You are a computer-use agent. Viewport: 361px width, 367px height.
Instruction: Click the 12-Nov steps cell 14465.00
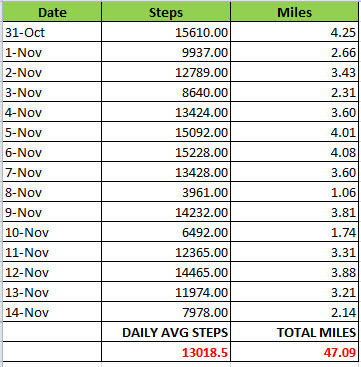pyautogui.click(x=166, y=272)
